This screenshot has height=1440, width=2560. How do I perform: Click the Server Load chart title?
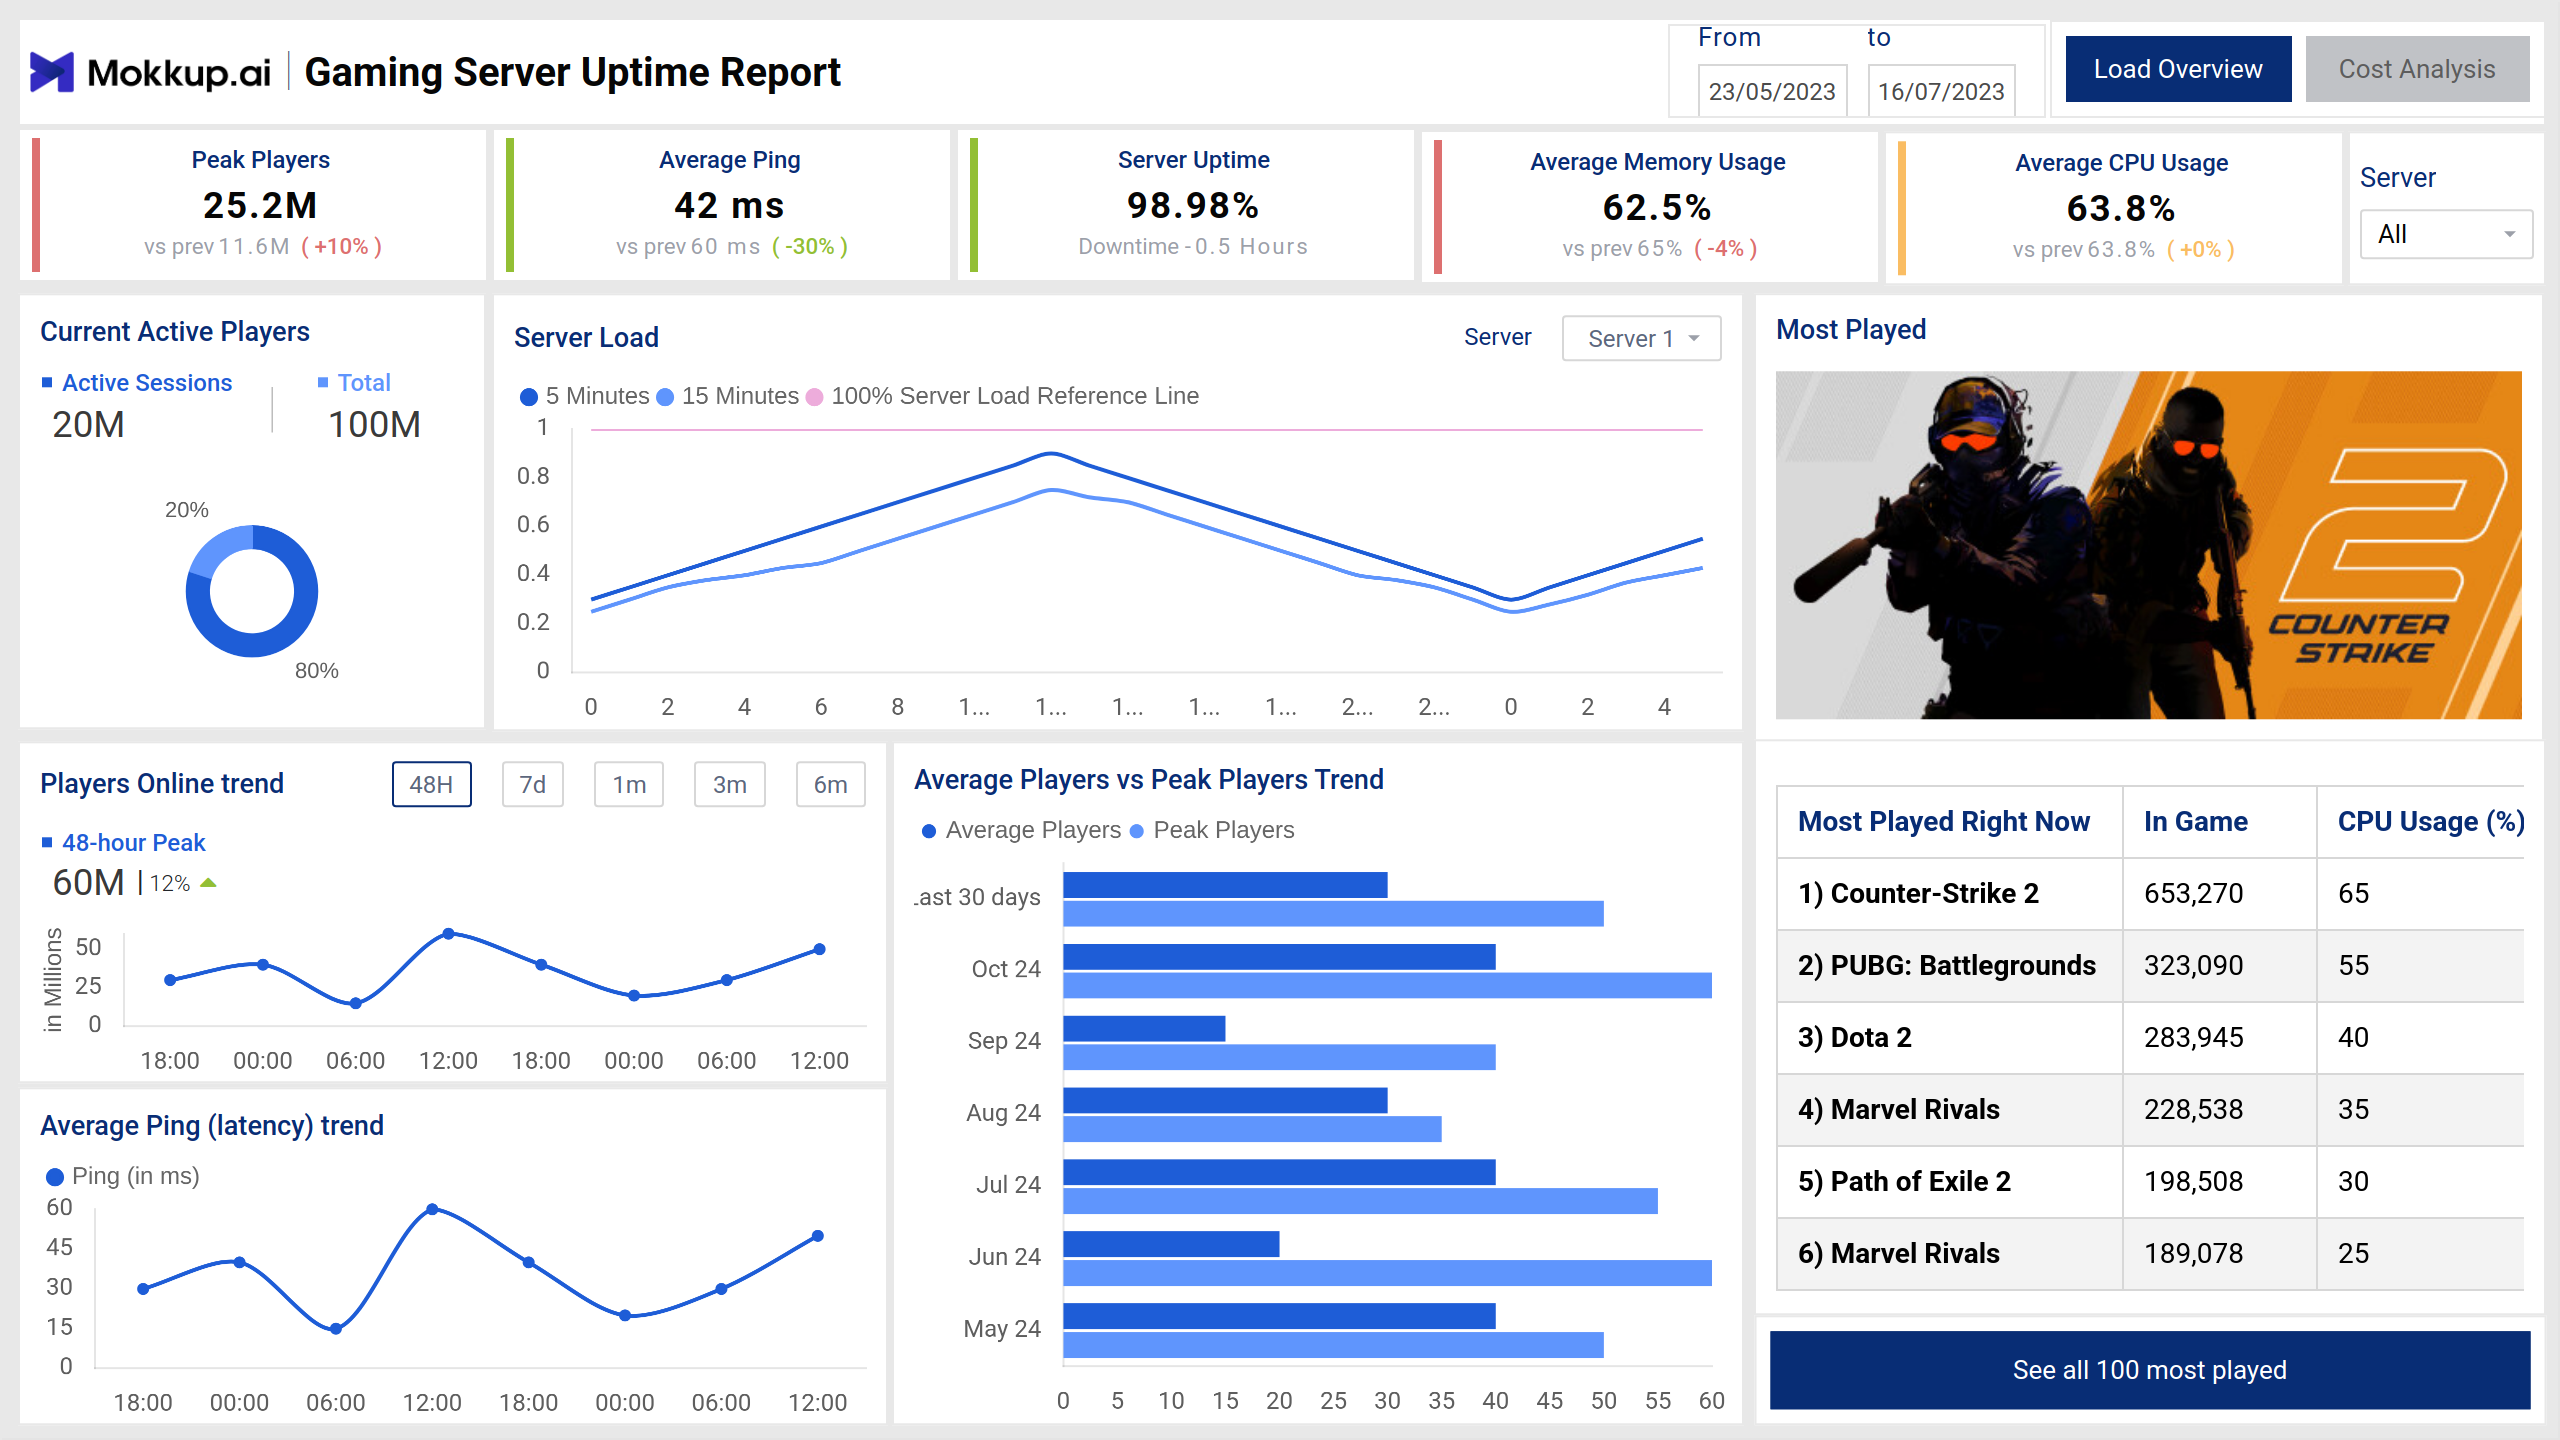(587, 338)
